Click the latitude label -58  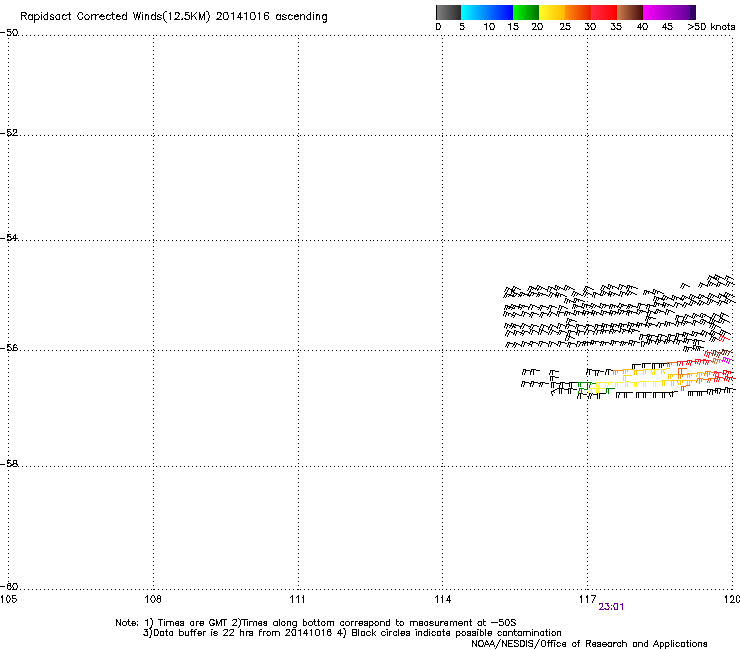click(x=9, y=464)
